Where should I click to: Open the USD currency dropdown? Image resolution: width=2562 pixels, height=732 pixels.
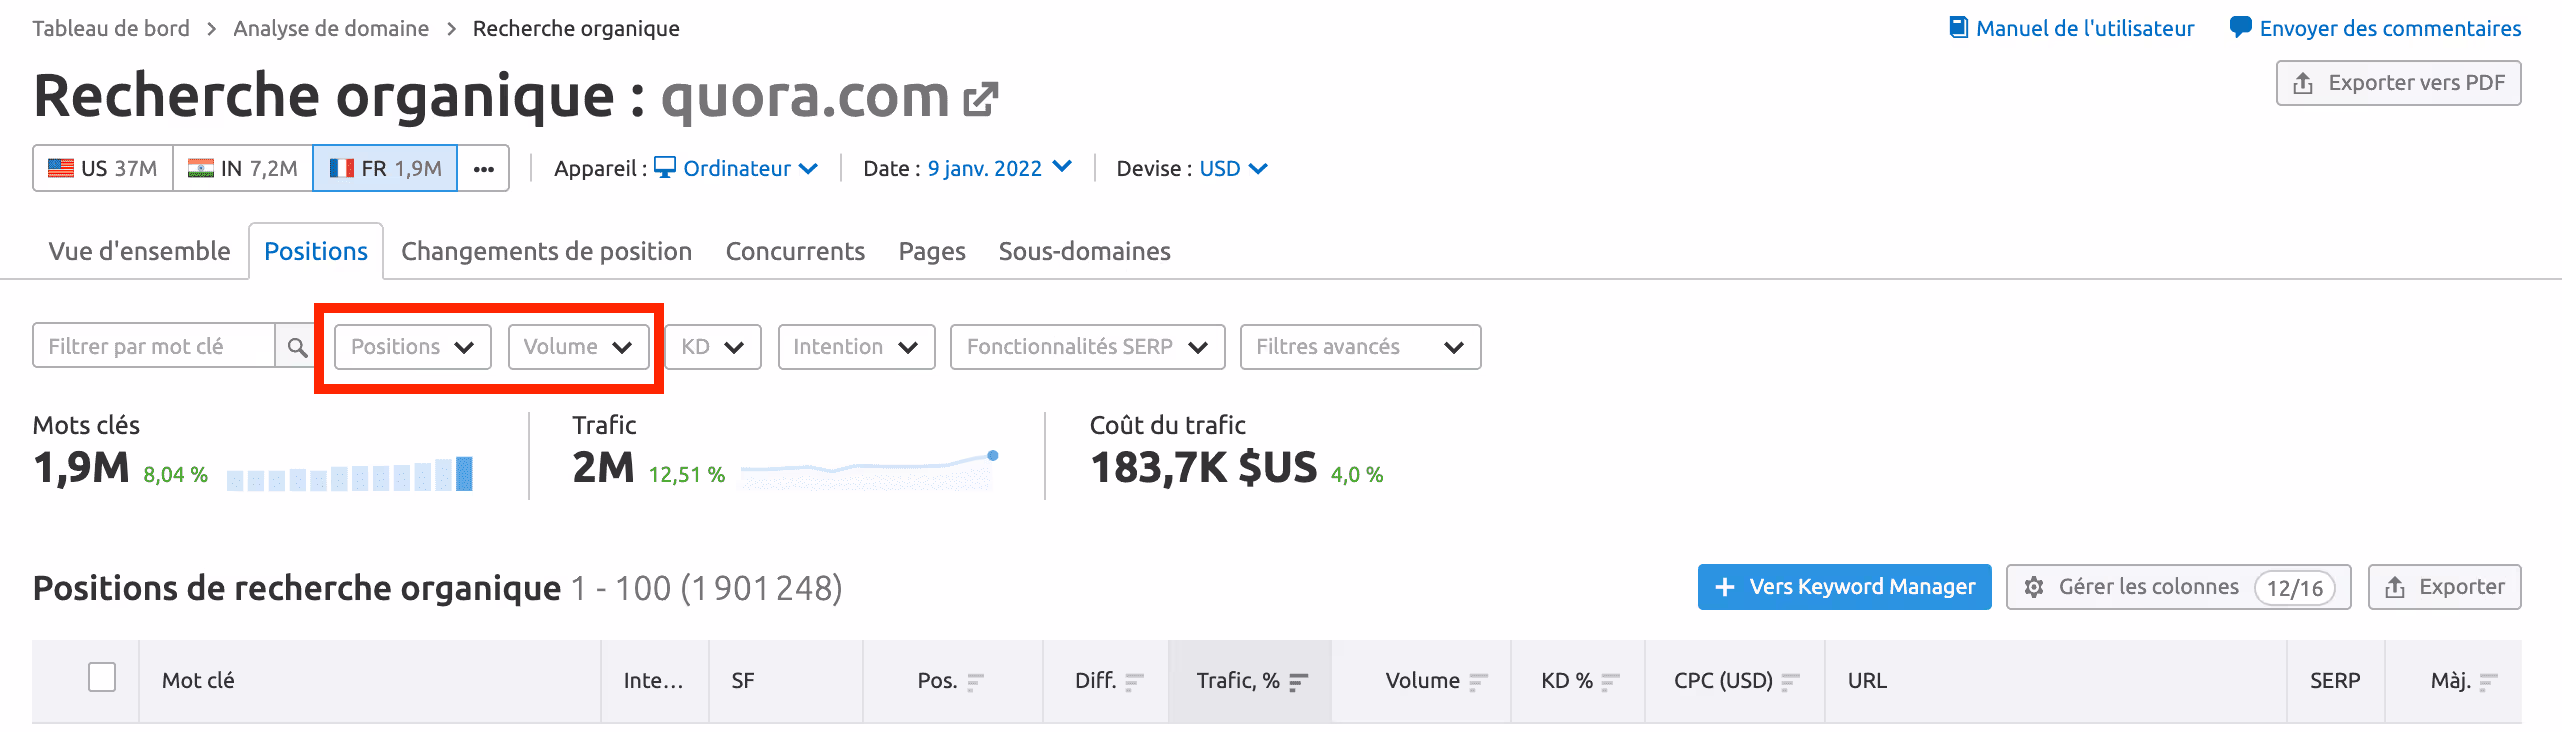click(x=1233, y=168)
